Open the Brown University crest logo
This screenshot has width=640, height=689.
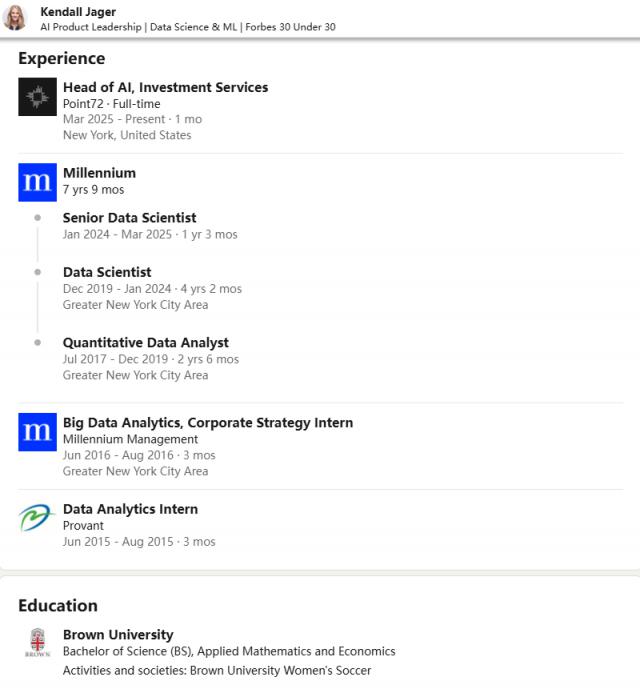[37, 644]
